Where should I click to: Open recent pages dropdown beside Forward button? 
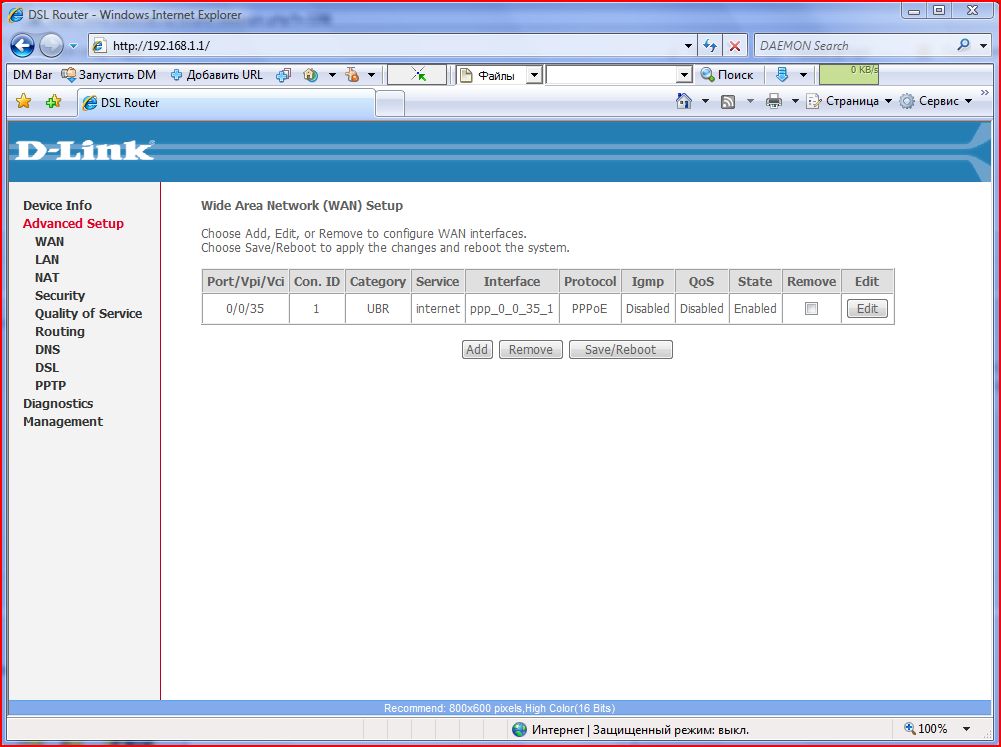(73, 46)
